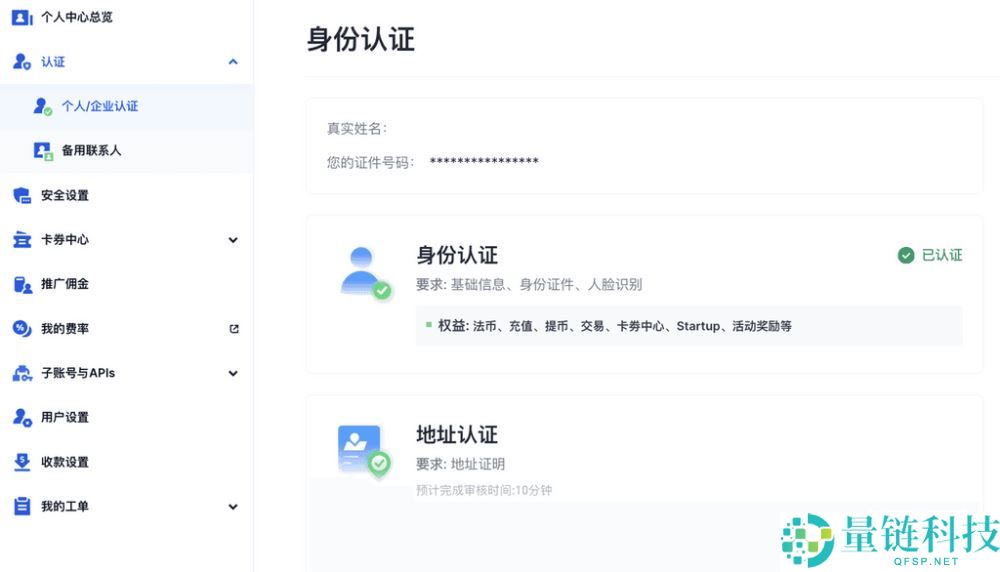Open 我的工单 menu label
Screen dimensions: 1000x572
(65, 506)
